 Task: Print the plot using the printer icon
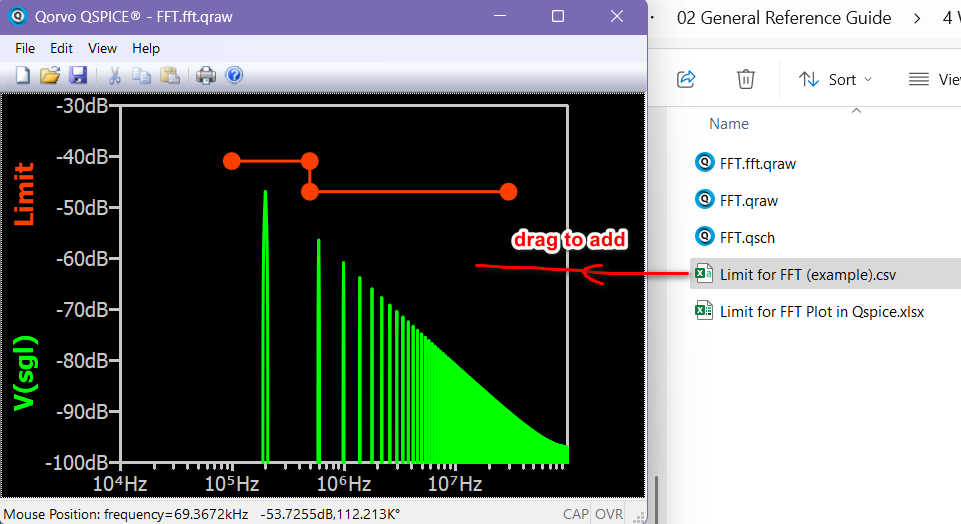pos(206,75)
